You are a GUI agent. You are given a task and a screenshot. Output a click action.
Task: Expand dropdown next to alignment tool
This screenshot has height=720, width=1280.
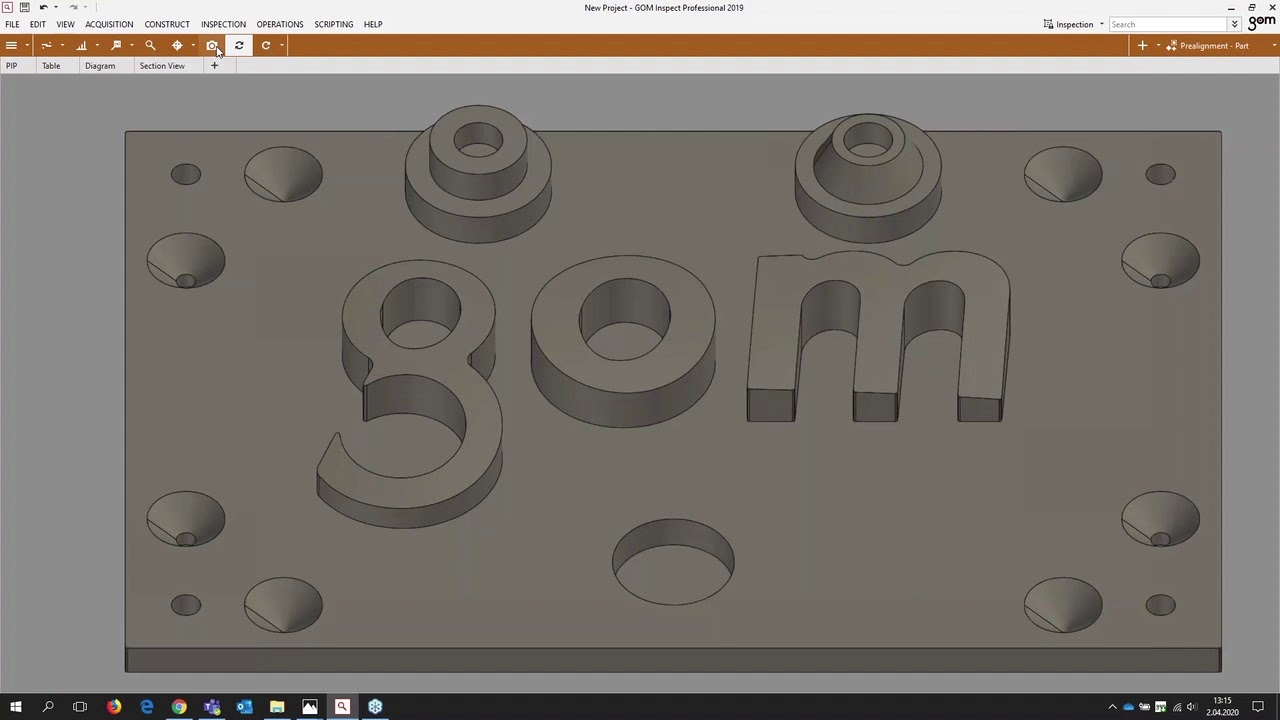click(x=62, y=45)
